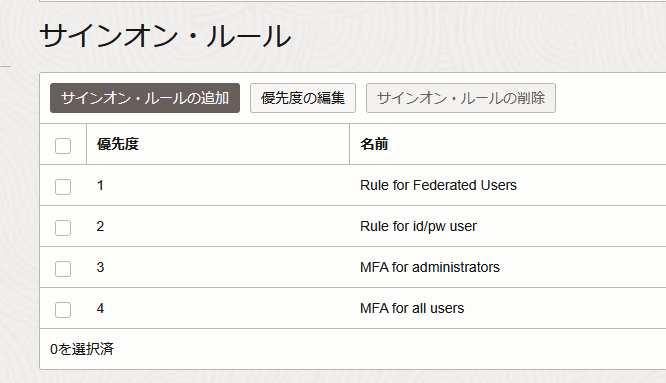666x383 pixels.
Task: Click priority value 1 in the table
Action: 100,185
